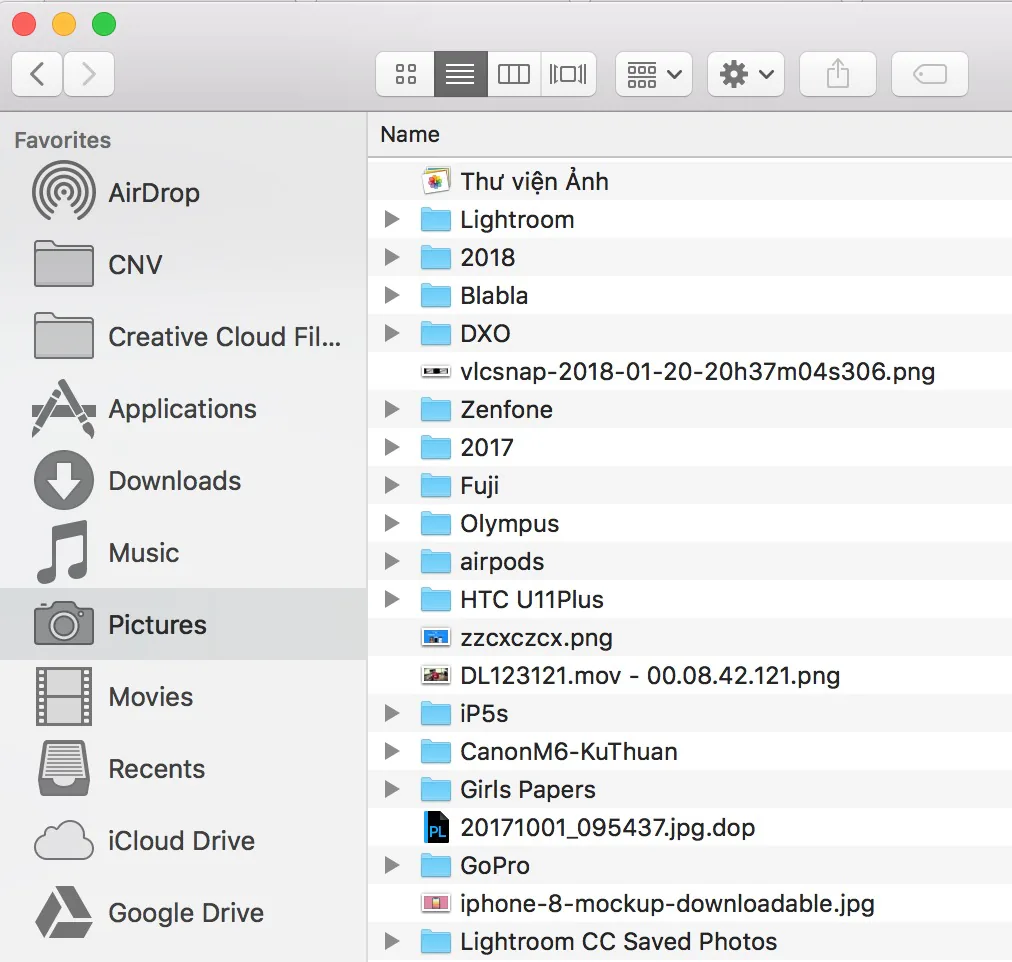Open Movies in the sidebar
This screenshot has width=1012, height=962.
183,697
